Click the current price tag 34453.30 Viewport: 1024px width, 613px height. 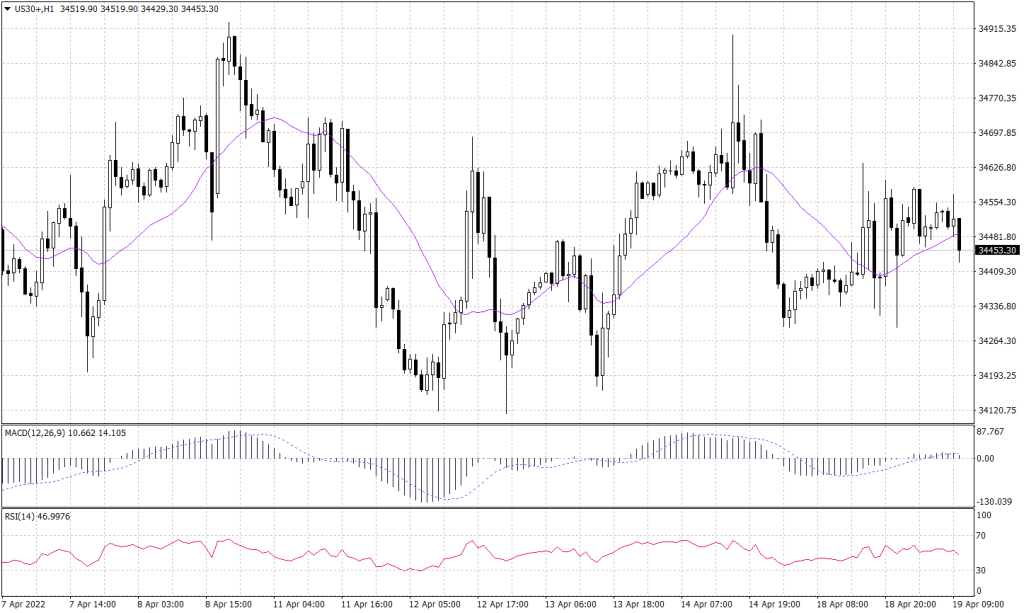coord(997,250)
